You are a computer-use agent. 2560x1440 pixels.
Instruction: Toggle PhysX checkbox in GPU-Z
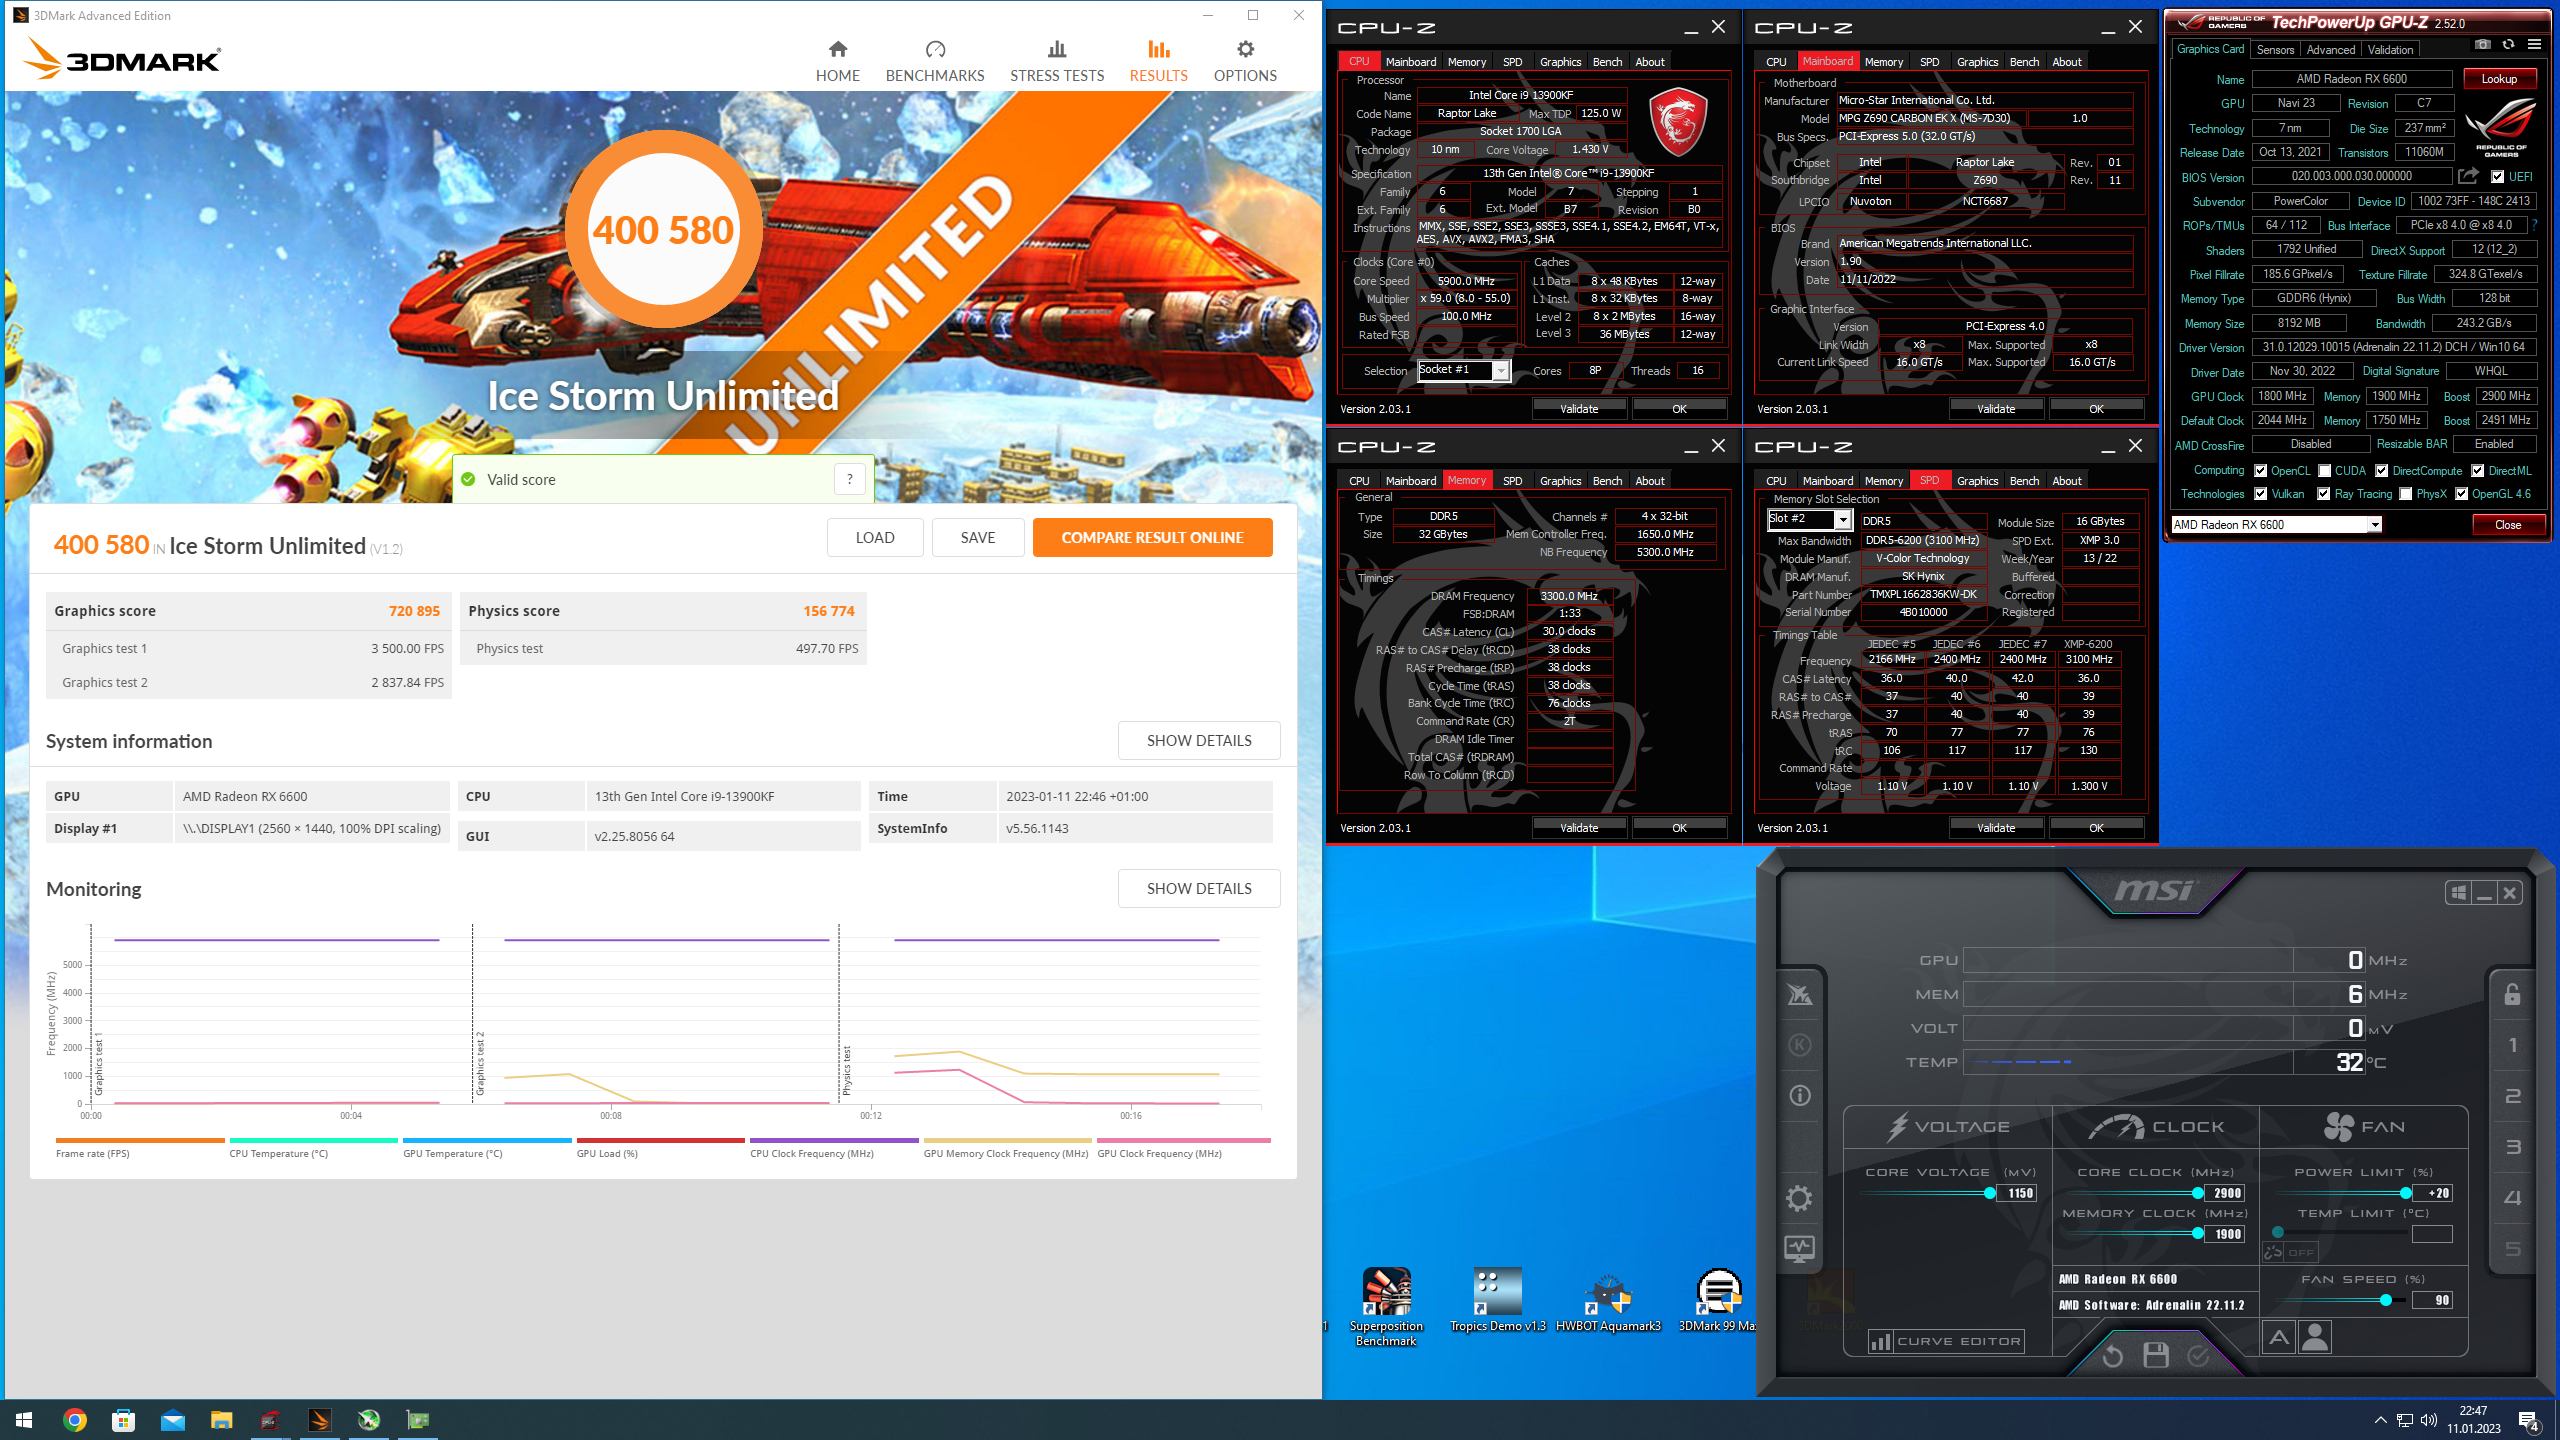click(2405, 494)
